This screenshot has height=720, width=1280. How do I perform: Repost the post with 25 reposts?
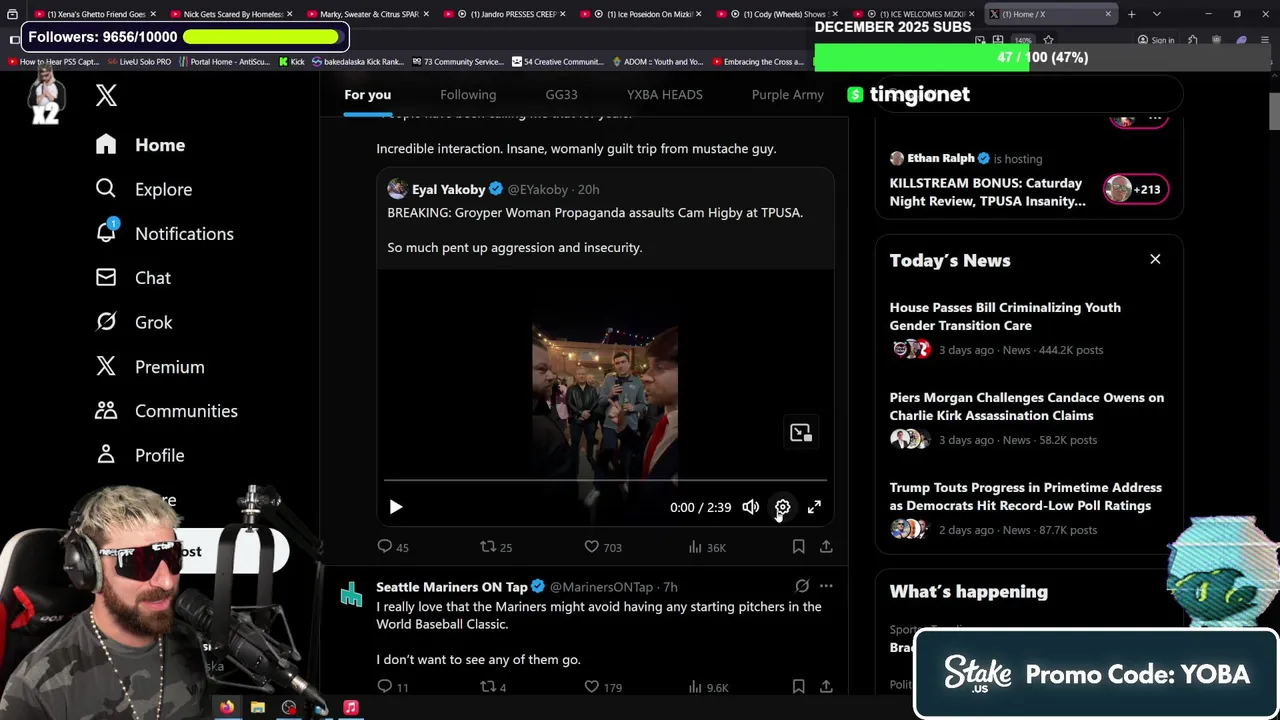coord(496,547)
